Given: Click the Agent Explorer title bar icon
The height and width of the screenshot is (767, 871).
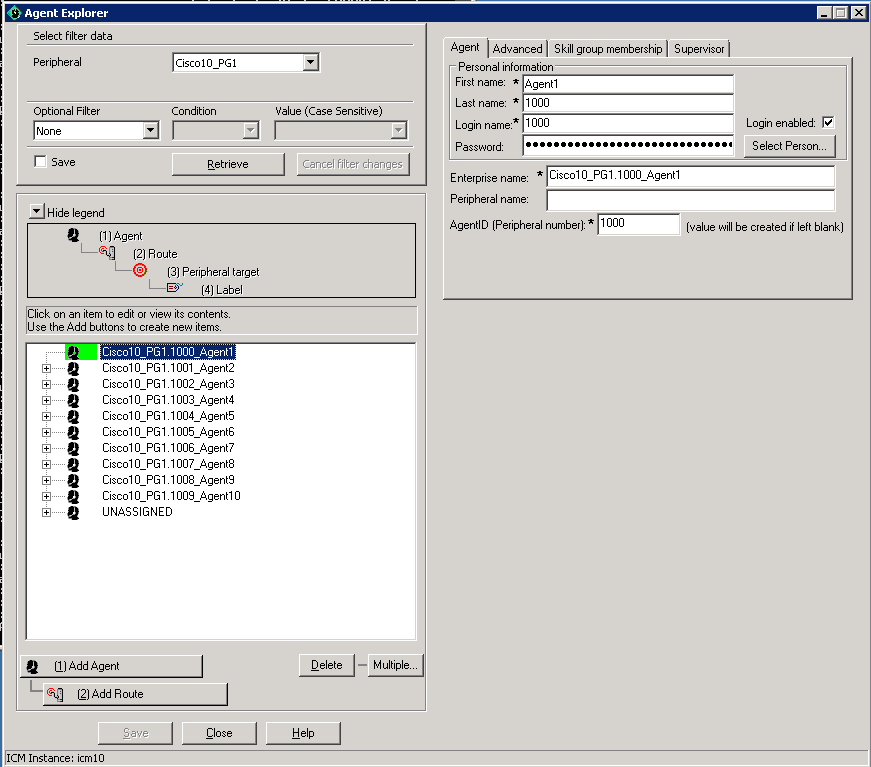Looking at the screenshot, I should 14,13.
